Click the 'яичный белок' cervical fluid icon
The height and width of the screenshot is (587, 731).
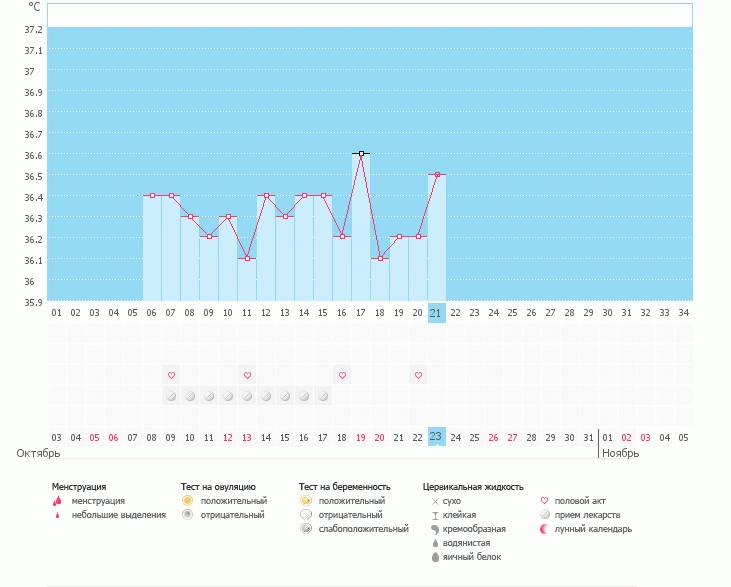tap(435, 557)
